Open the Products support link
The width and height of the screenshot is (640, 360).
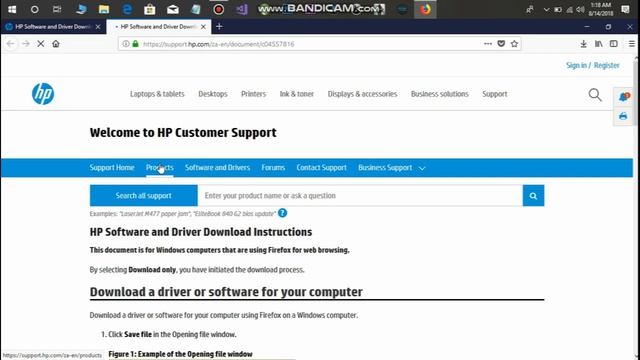[160, 168]
